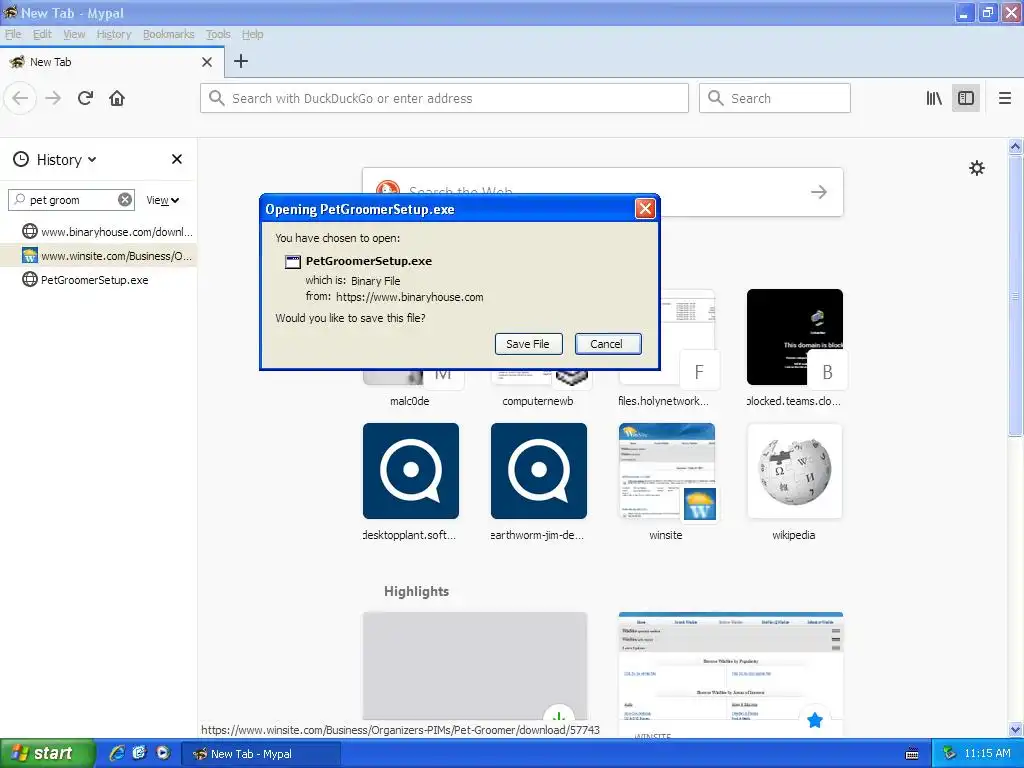Image resolution: width=1024 pixels, height=768 pixels.
Task: Open the files.holynetwork... top site label
Action: click(x=664, y=401)
